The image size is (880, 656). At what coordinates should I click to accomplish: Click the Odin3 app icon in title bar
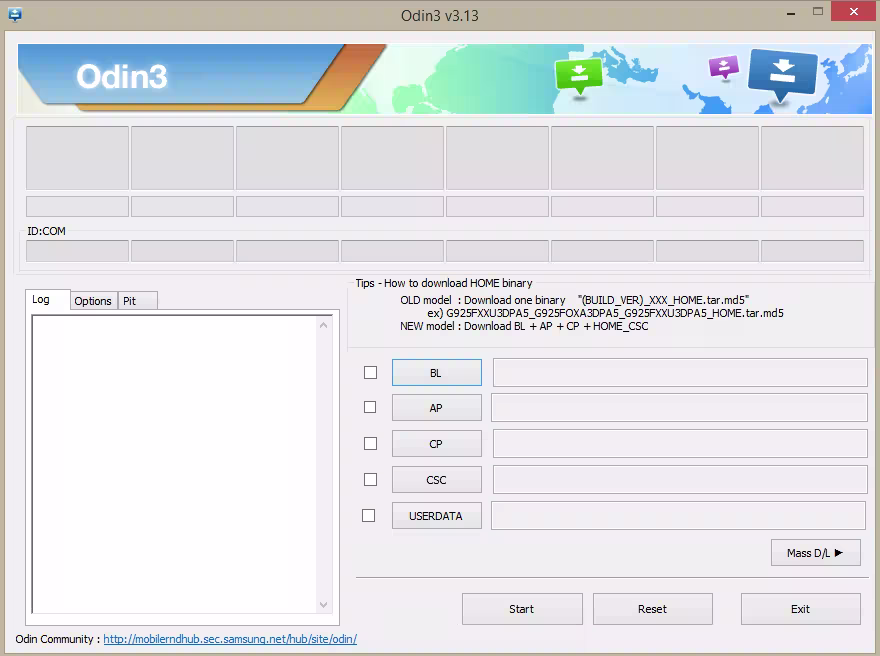(x=14, y=14)
